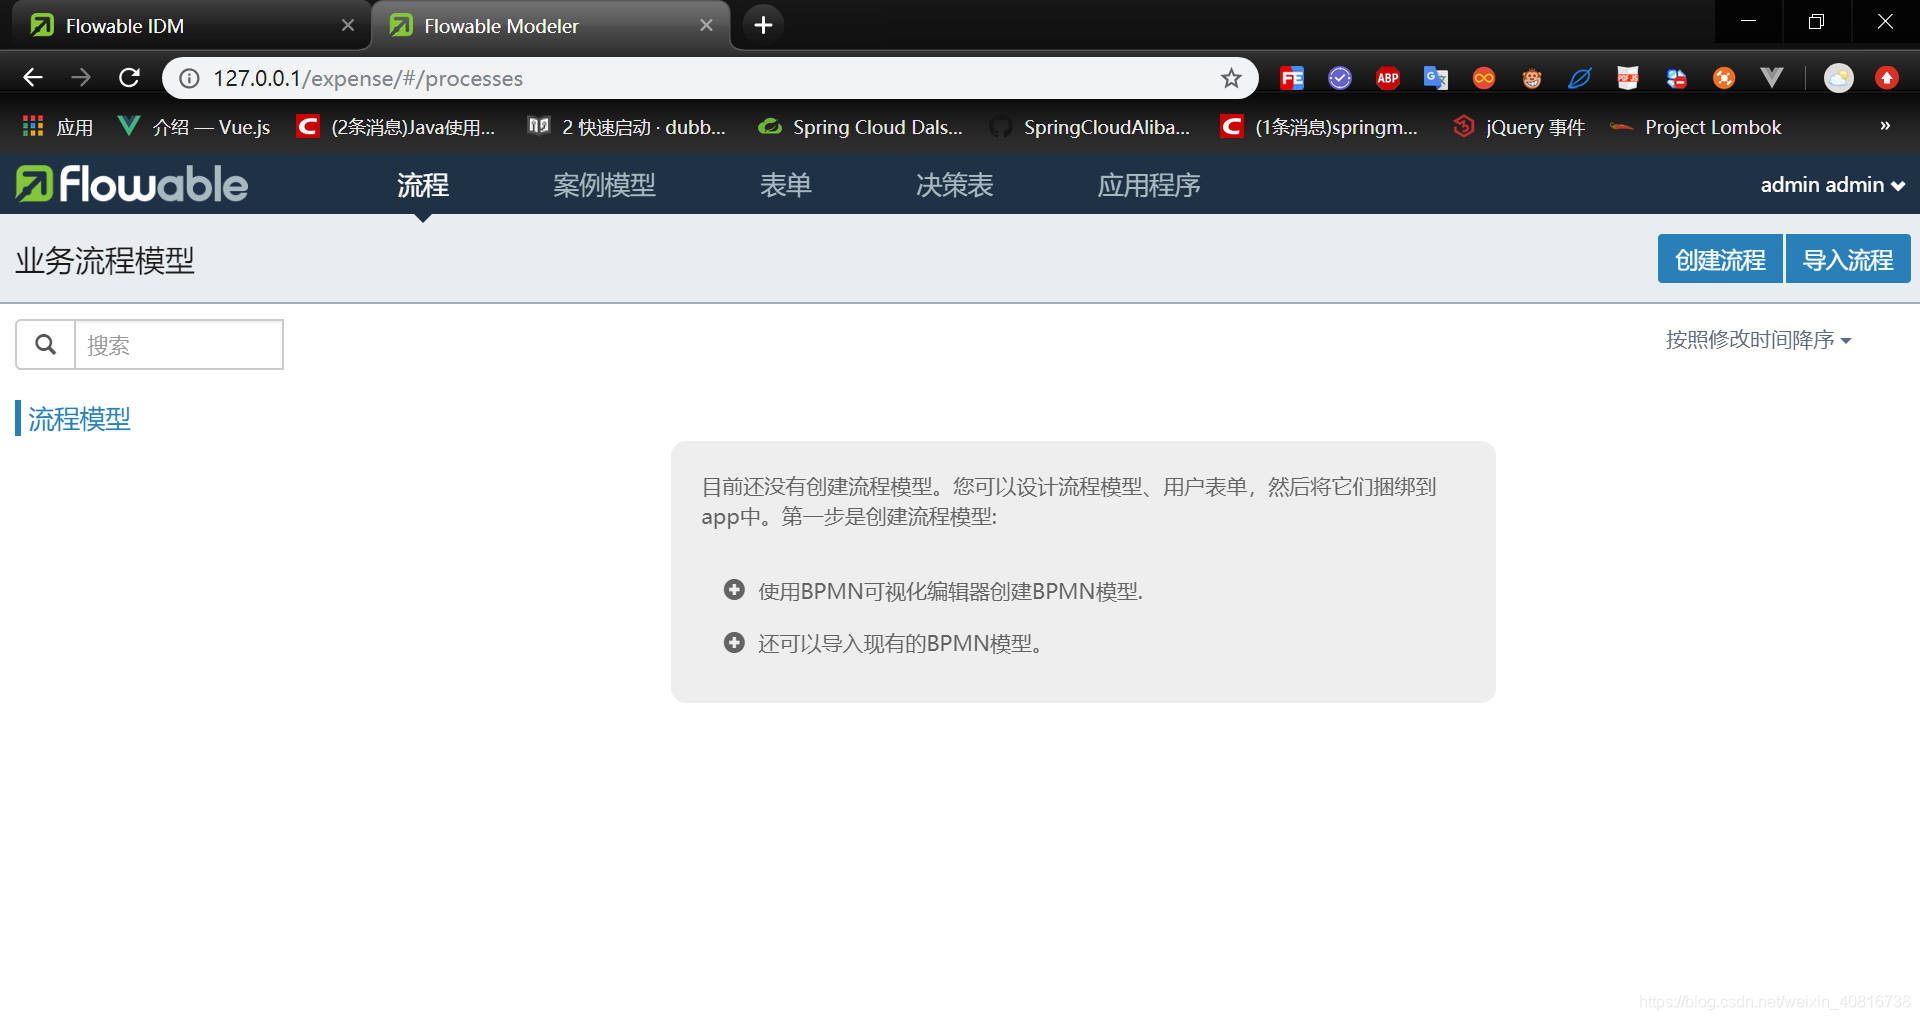
Task: Click the 导入流程 button
Action: 1847,258
